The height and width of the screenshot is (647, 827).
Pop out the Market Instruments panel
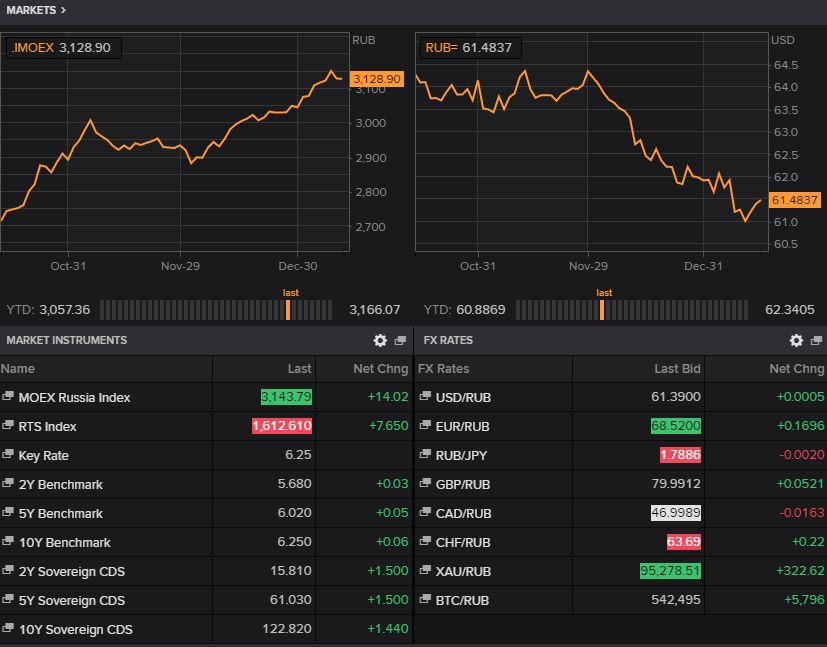point(400,340)
